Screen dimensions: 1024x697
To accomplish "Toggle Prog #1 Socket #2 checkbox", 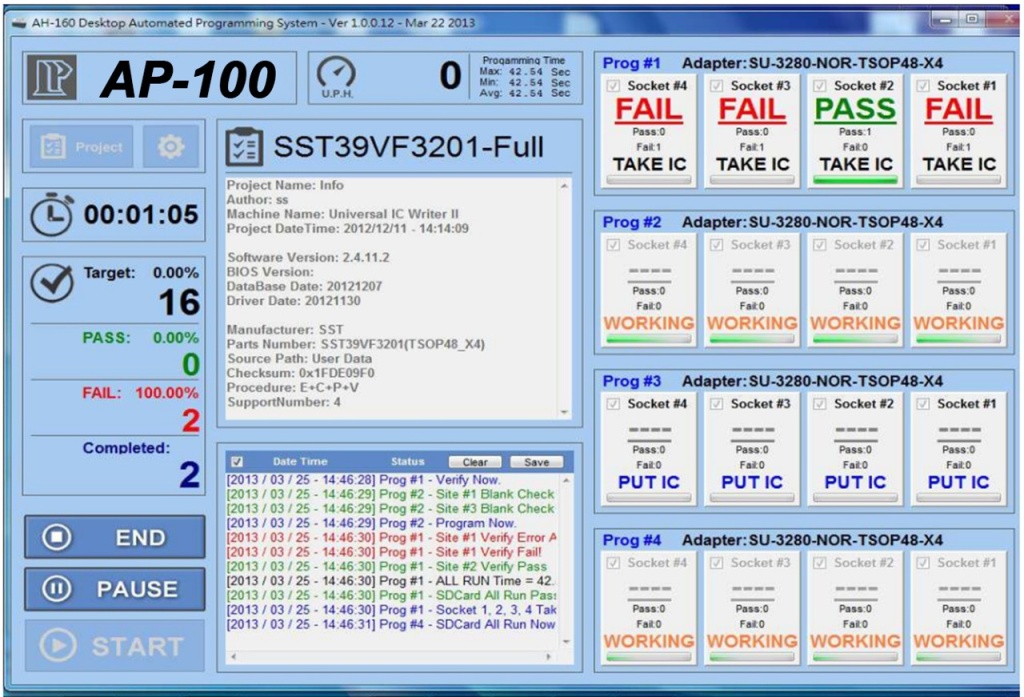I will point(820,86).
